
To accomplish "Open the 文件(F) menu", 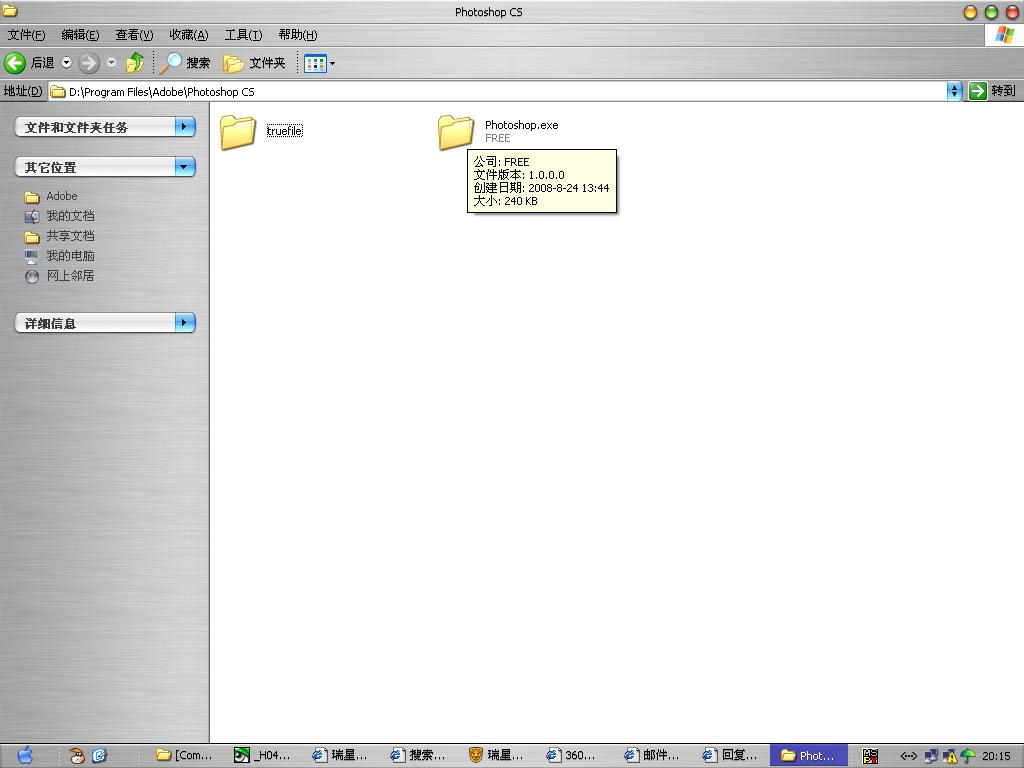I will [x=26, y=35].
